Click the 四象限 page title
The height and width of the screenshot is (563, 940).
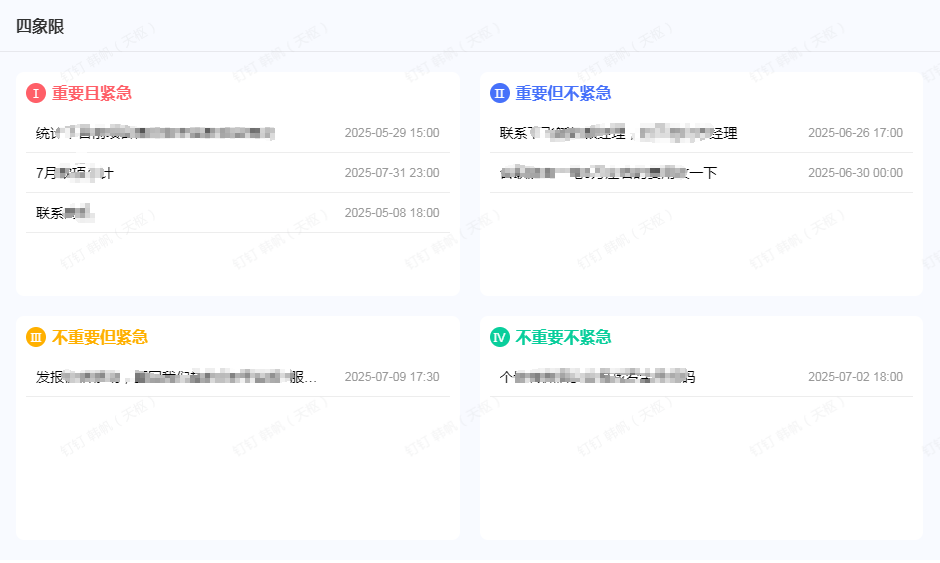[40, 26]
